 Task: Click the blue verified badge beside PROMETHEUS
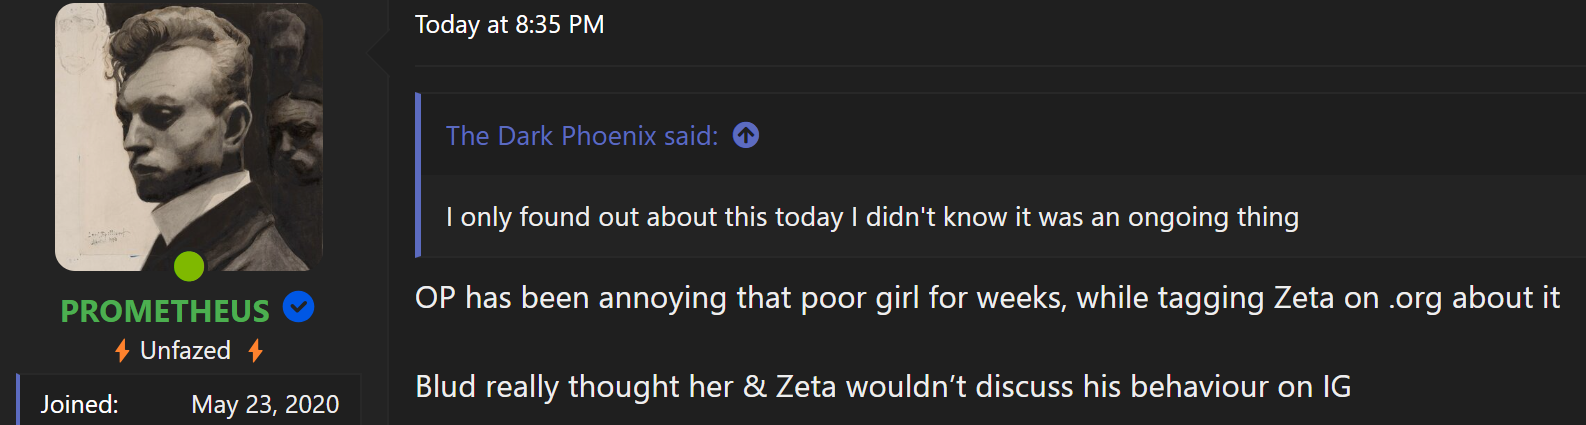pyautogui.click(x=299, y=307)
